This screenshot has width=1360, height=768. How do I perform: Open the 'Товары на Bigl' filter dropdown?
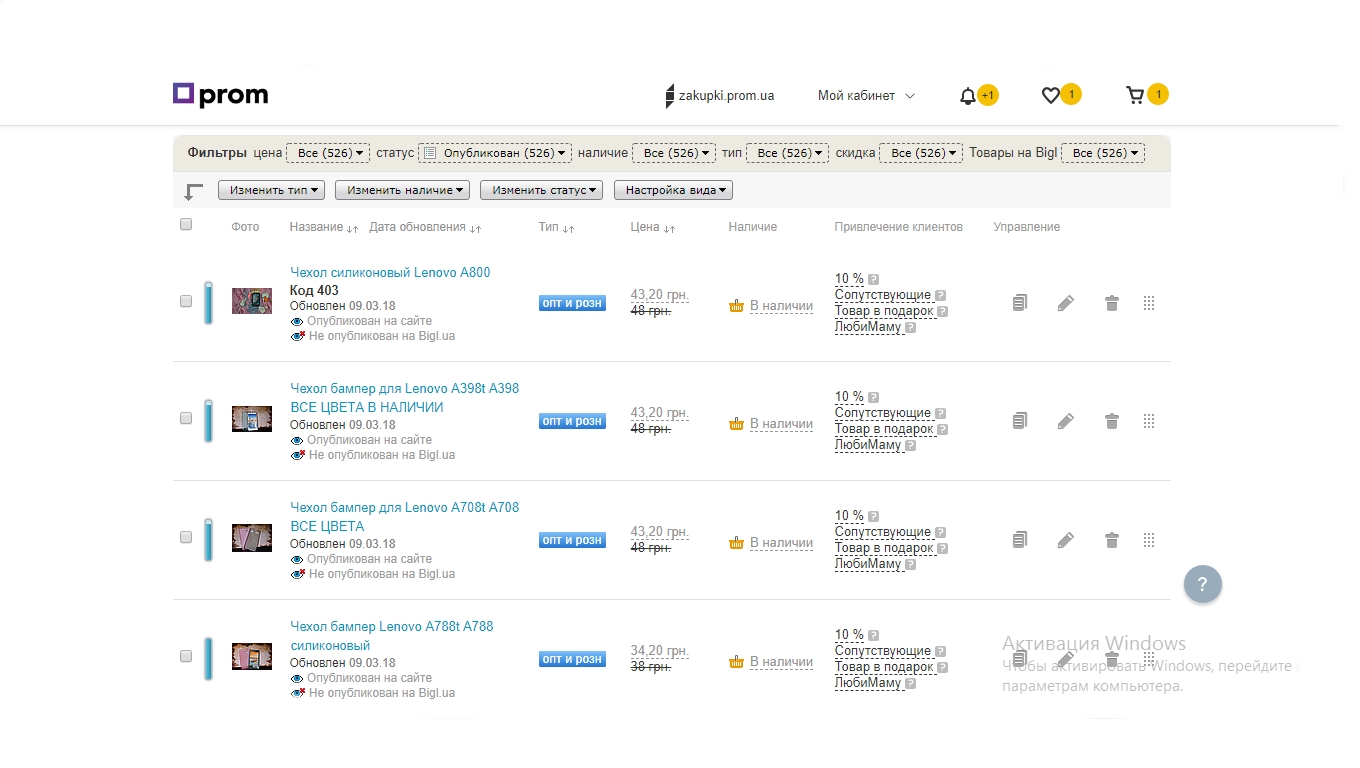click(1103, 153)
